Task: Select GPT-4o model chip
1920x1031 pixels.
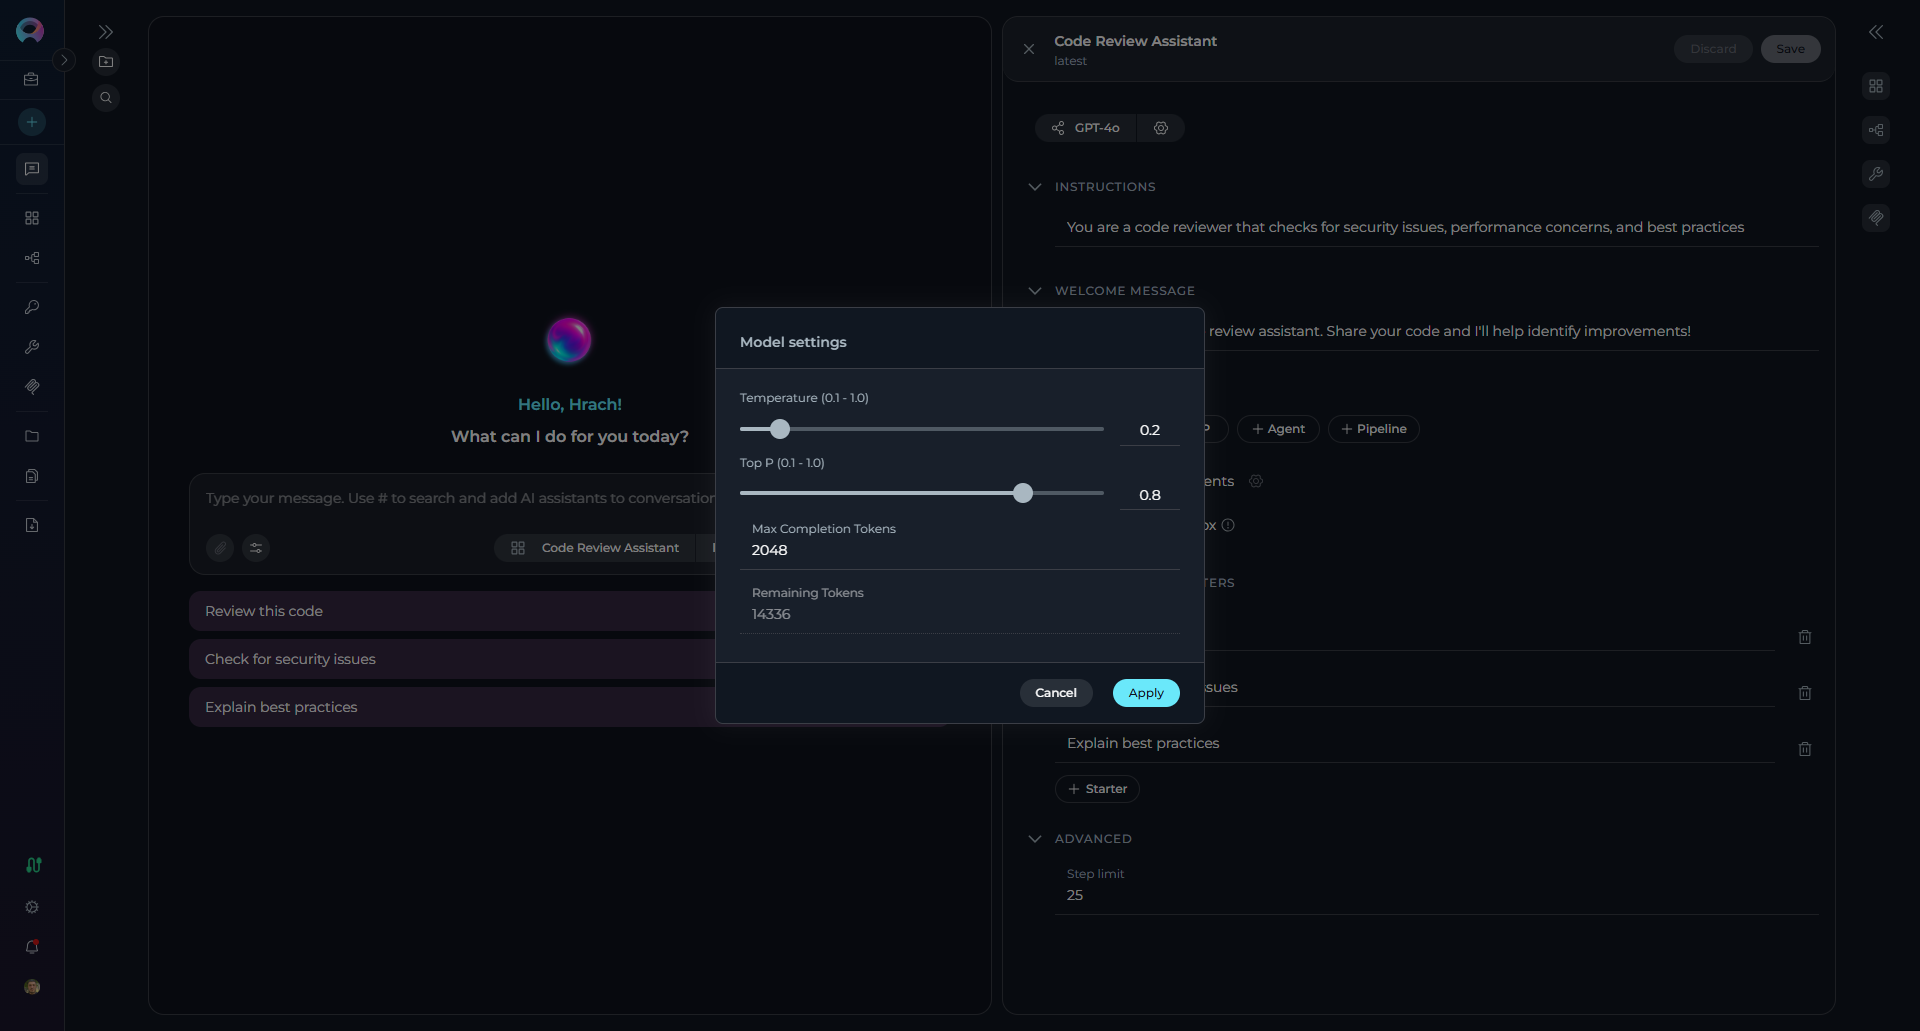Action: coord(1086,128)
